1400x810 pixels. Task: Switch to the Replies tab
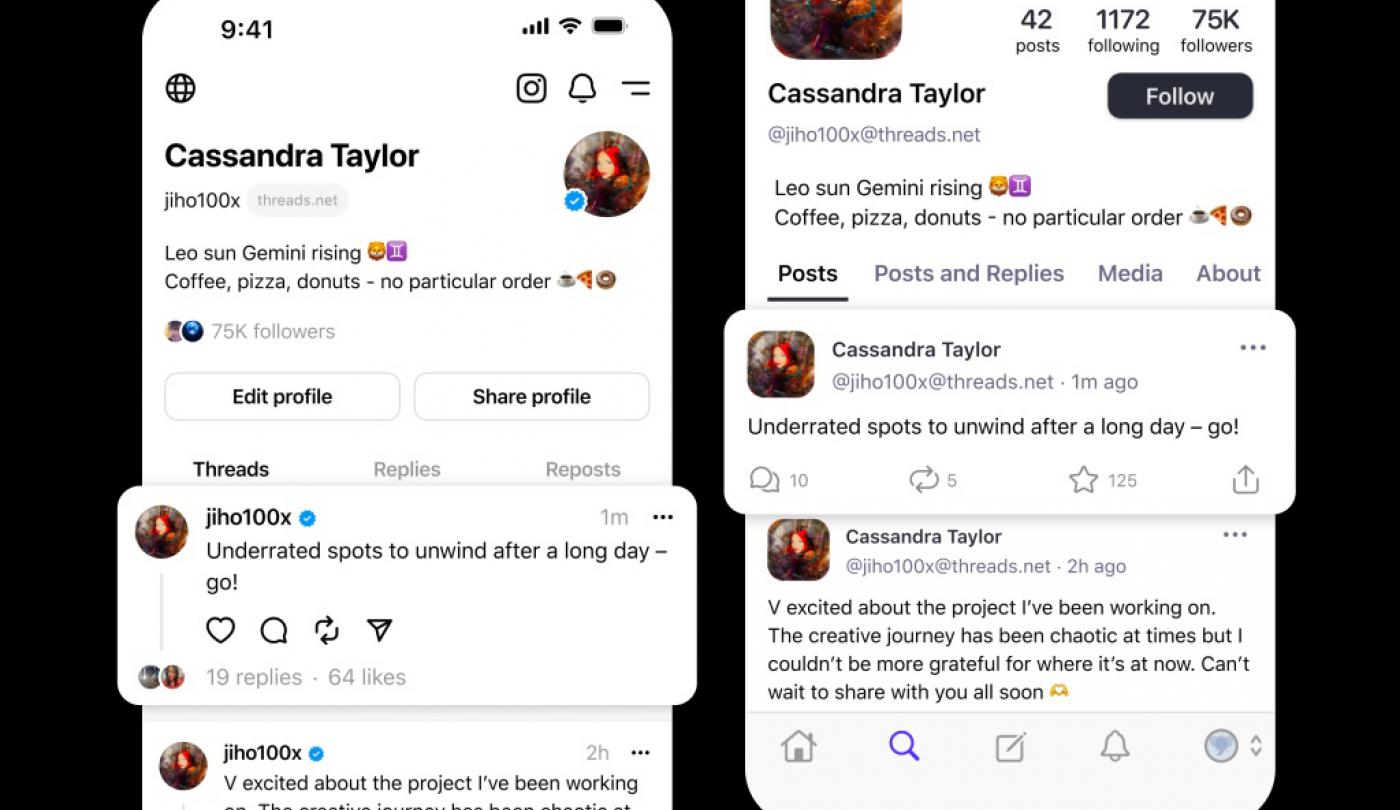[407, 469]
